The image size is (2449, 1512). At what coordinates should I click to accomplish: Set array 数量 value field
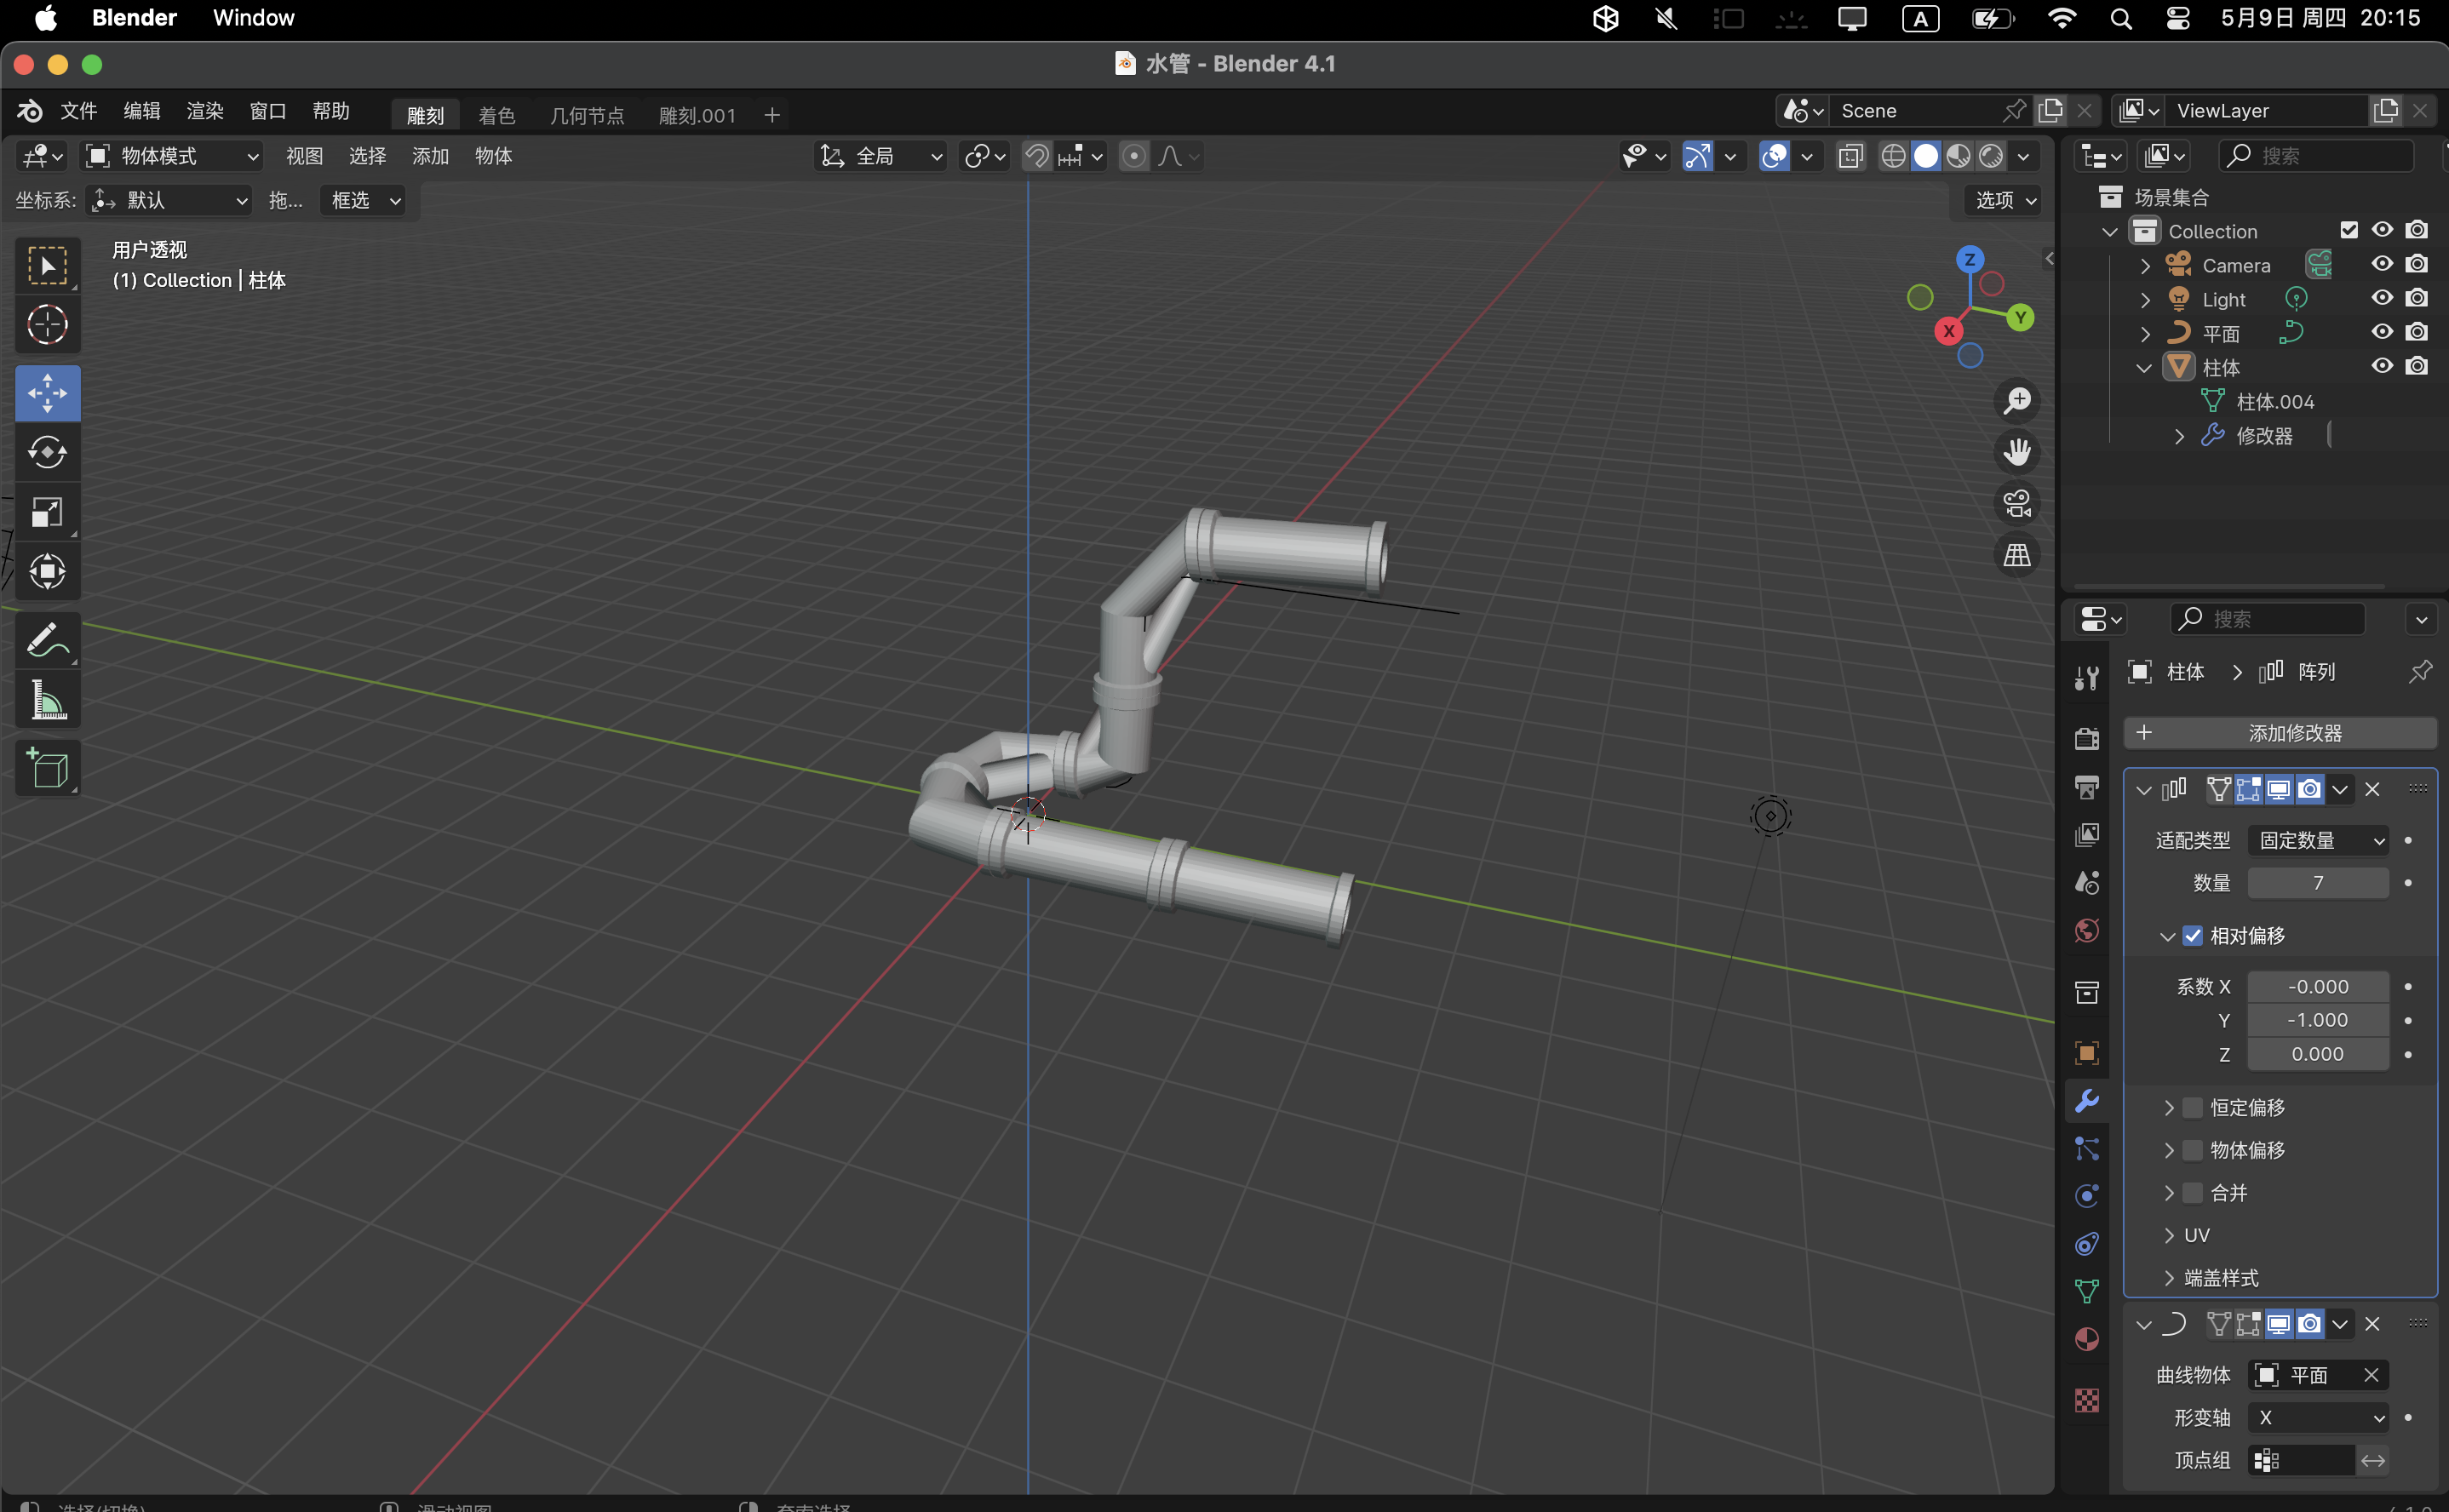2318,883
